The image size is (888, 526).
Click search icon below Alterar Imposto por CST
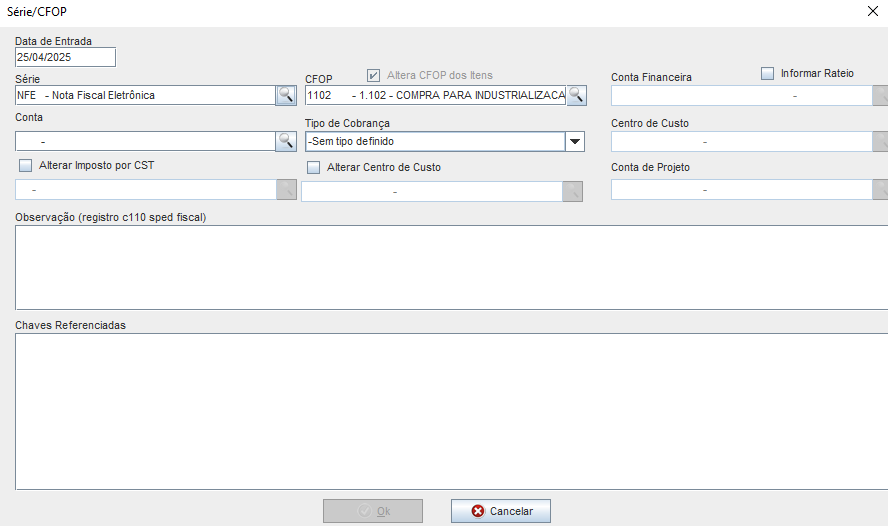coord(286,190)
